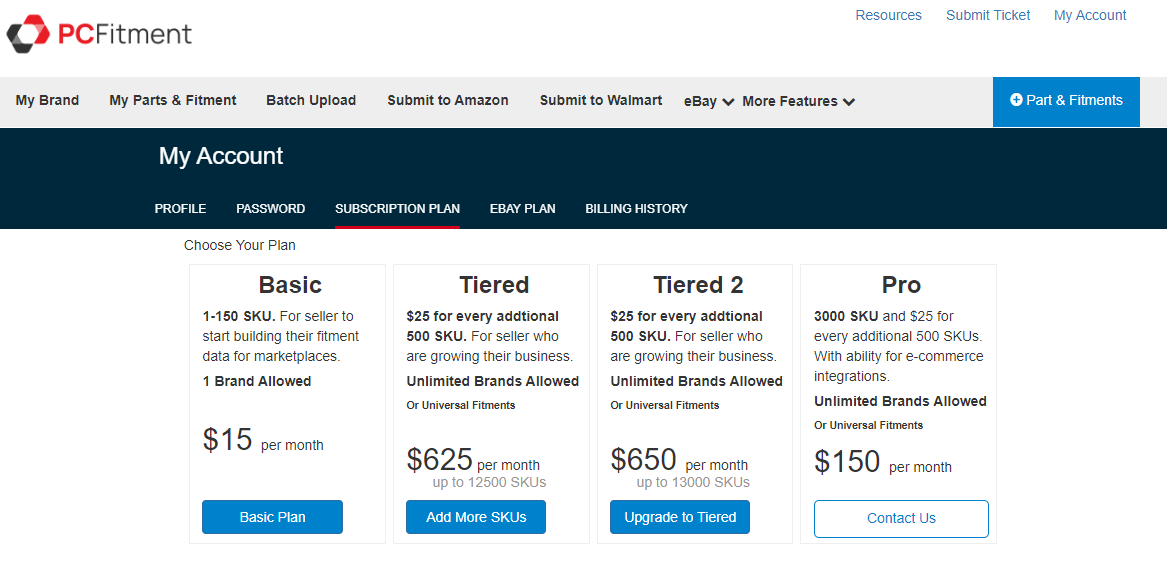Click the PCFitment logo
This screenshot has width=1167, height=583.
(x=99, y=34)
